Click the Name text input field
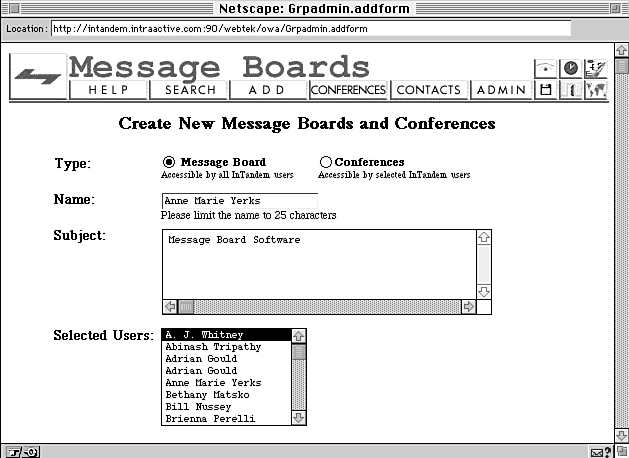Viewport: 629px width, 458px height. pyautogui.click(x=239, y=200)
